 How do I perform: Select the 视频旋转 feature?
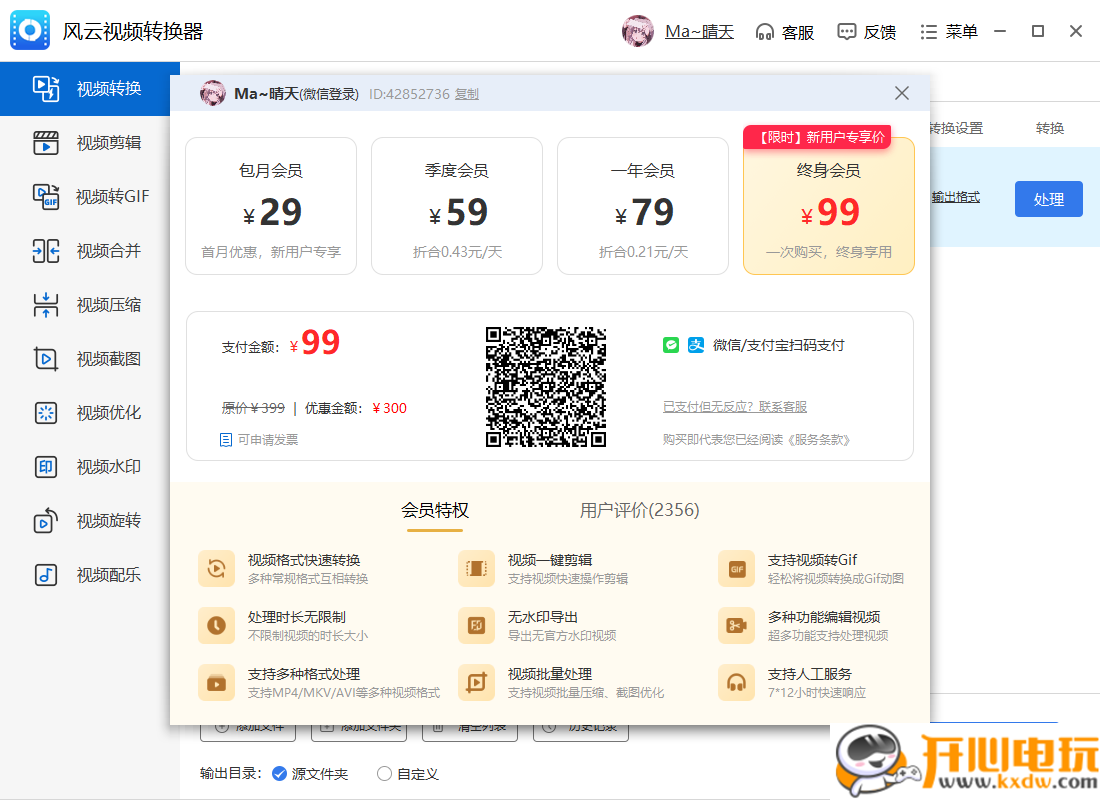pyautogui.click(x=88, y=520)
